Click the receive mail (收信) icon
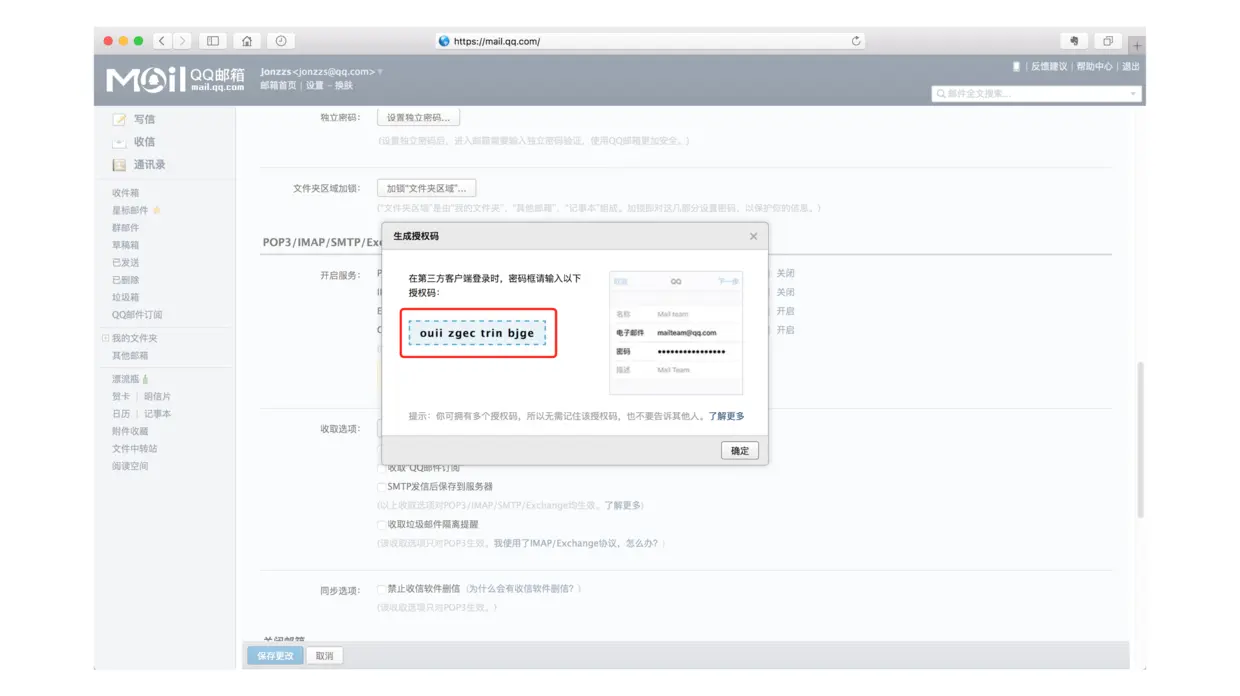 pyautogui.click(x=119, y=142)
